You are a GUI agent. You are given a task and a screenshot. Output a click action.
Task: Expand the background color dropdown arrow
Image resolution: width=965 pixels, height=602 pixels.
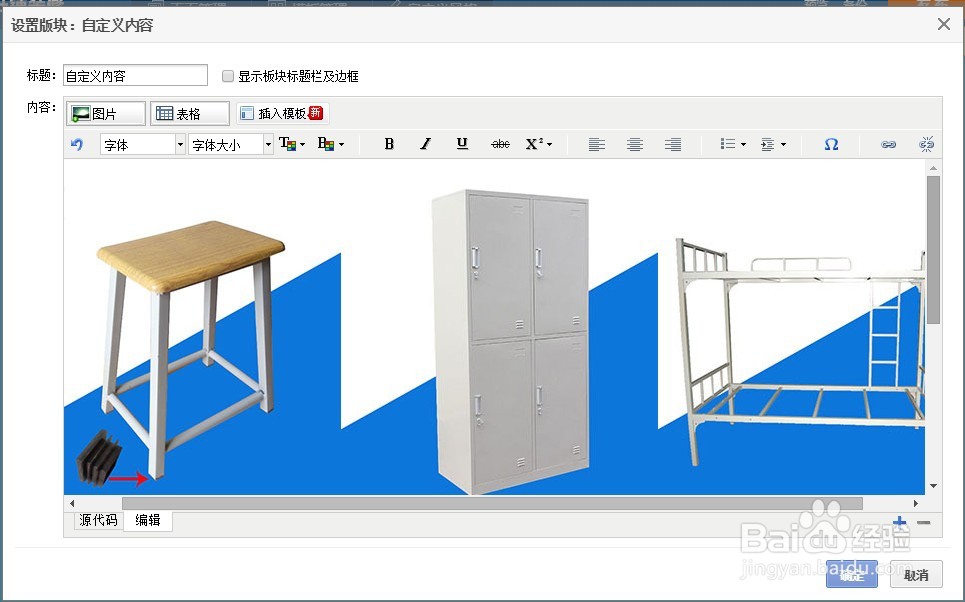coord(342,145)
